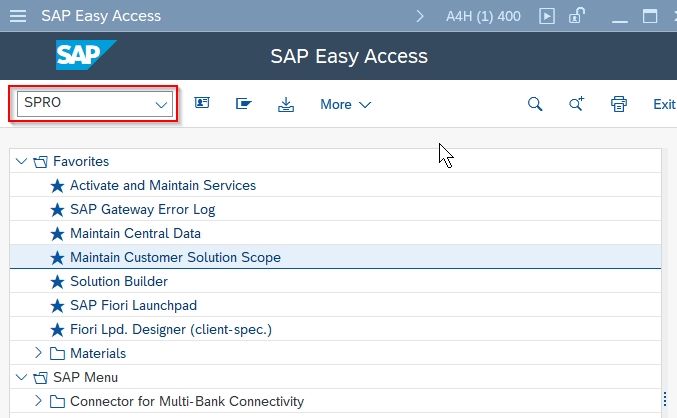Click the add to favorites download icon
Viewport: 677px width, 418px height.
point(285,104)
